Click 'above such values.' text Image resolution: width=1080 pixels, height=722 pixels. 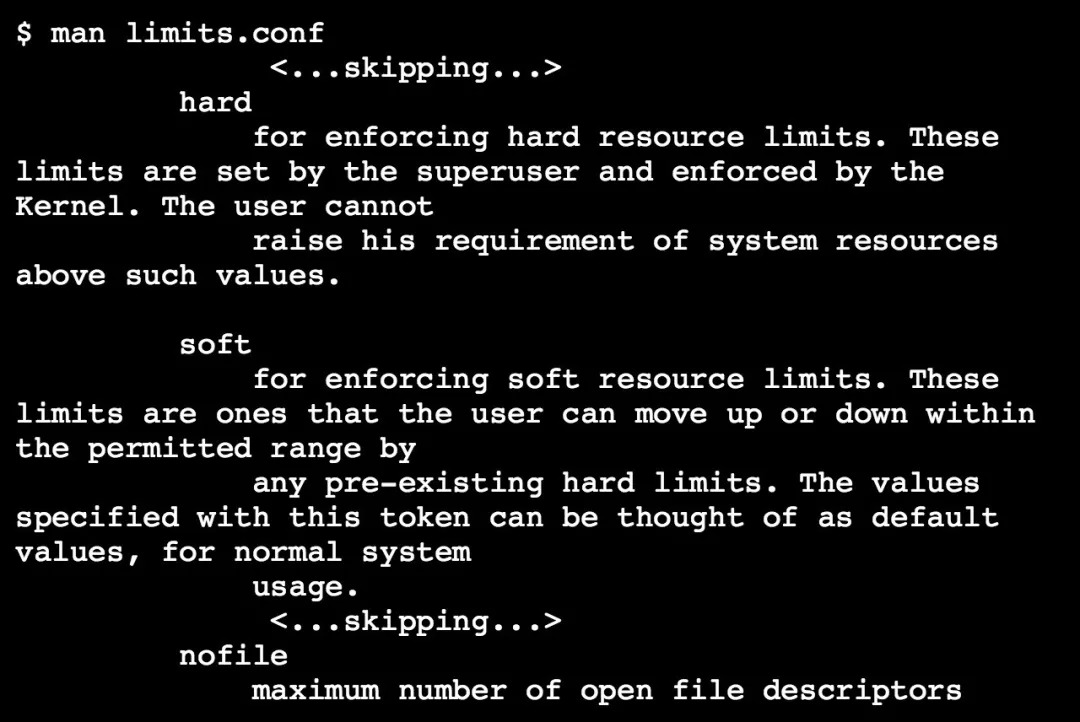click(178, 276)
